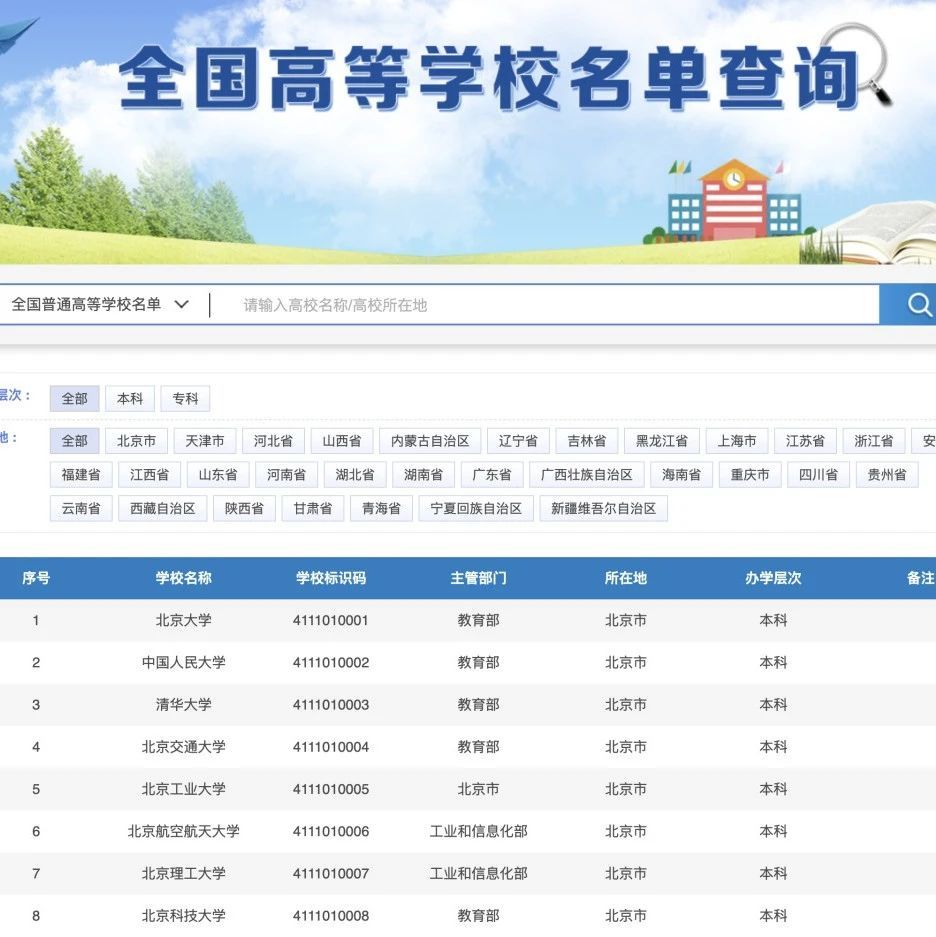
Task: Choose the 吉林省 region filter
Action: [587, 441]
